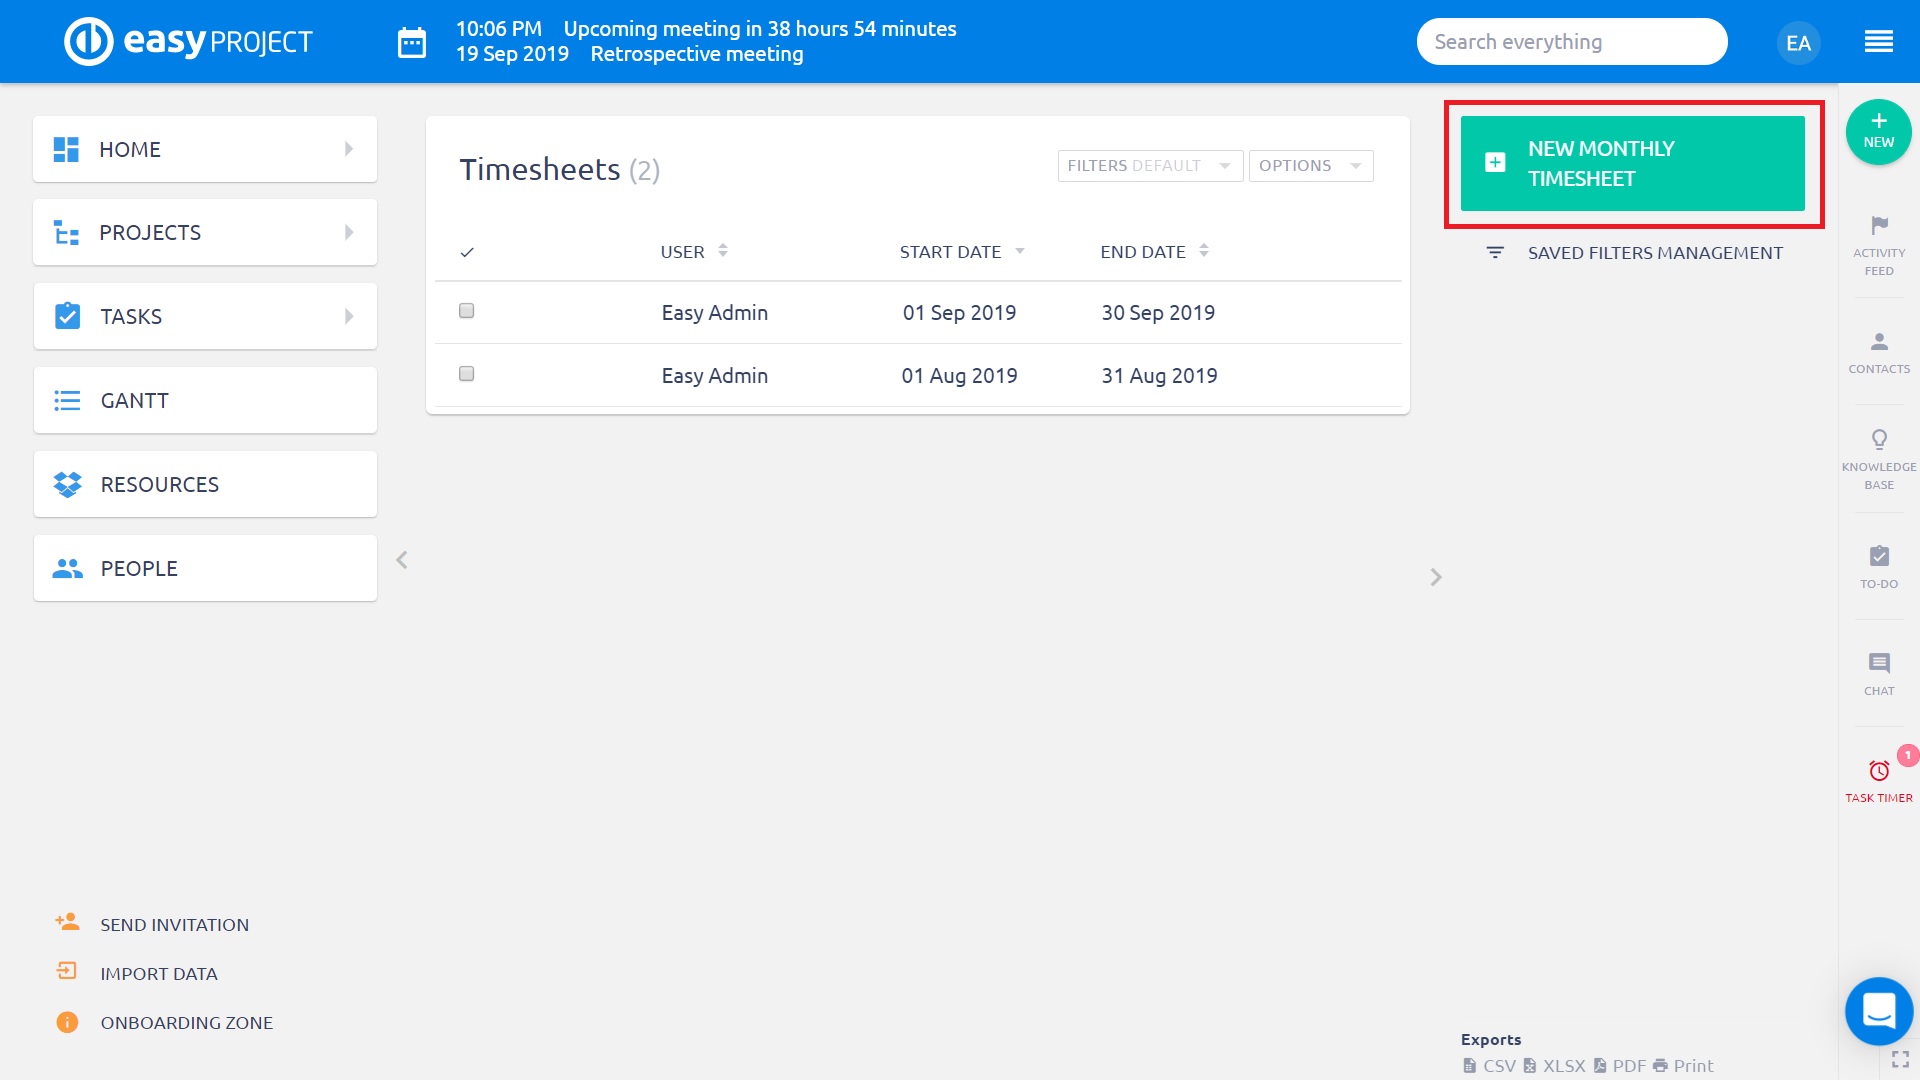The image size is (1920, 1080).
Task: Open the To-Do checklist icon
Action: (1879, 556)
